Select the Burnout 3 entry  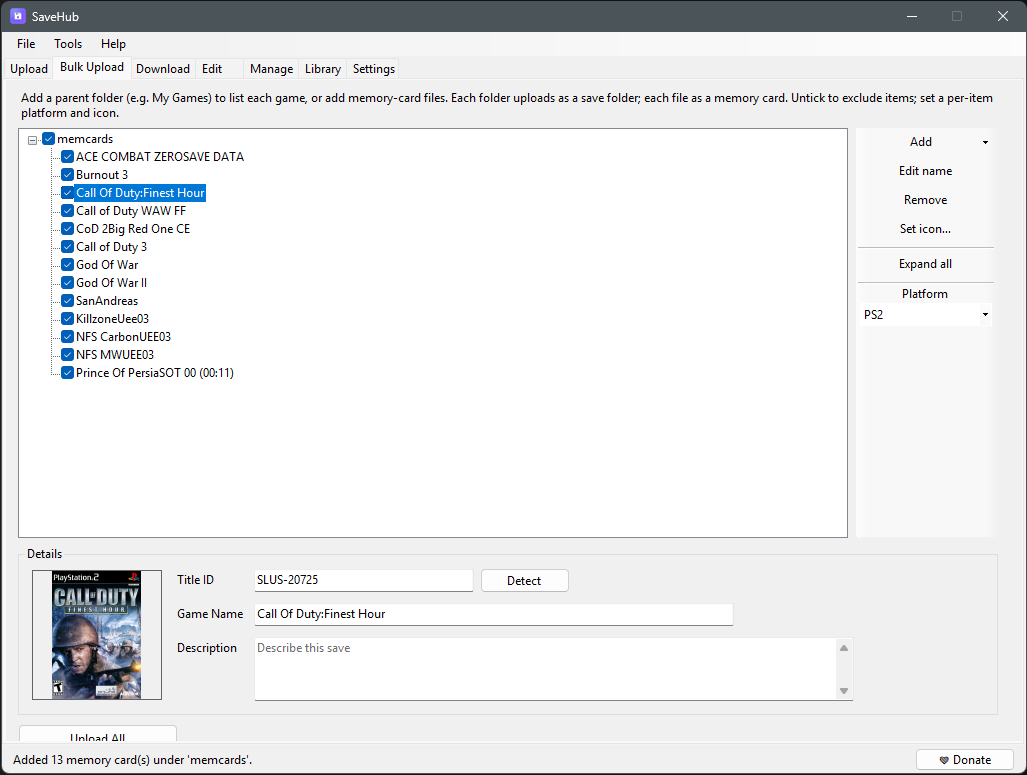pyautogui.click(x=102, y=175)
